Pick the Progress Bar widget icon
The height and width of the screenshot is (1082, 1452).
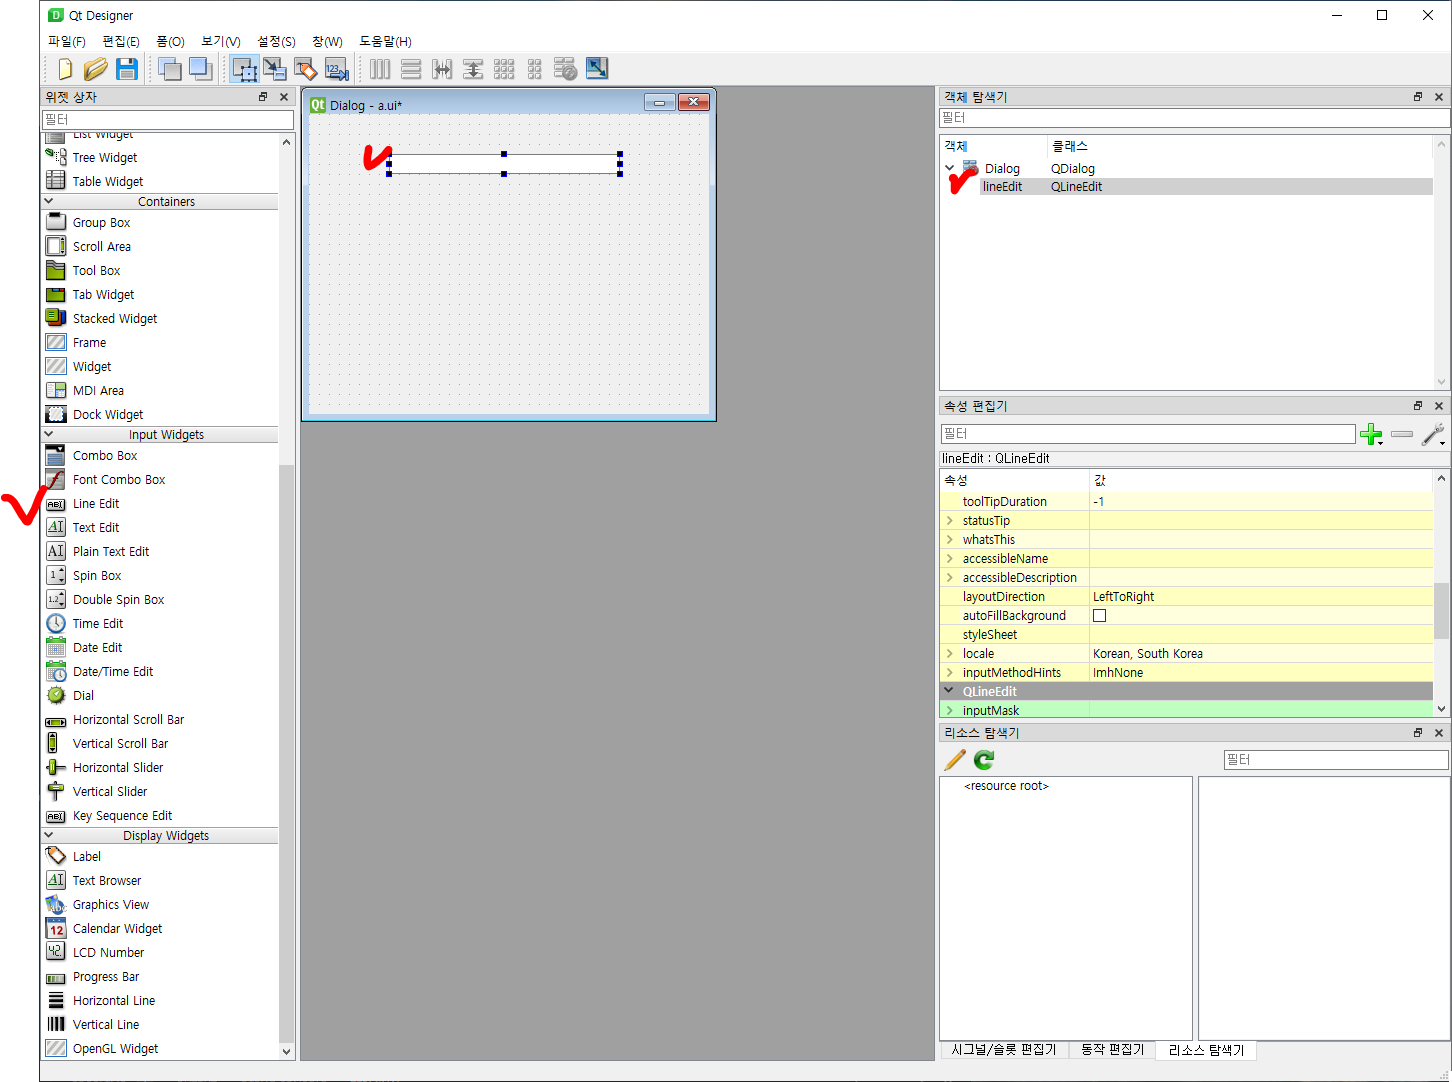(x=56, y=977)
